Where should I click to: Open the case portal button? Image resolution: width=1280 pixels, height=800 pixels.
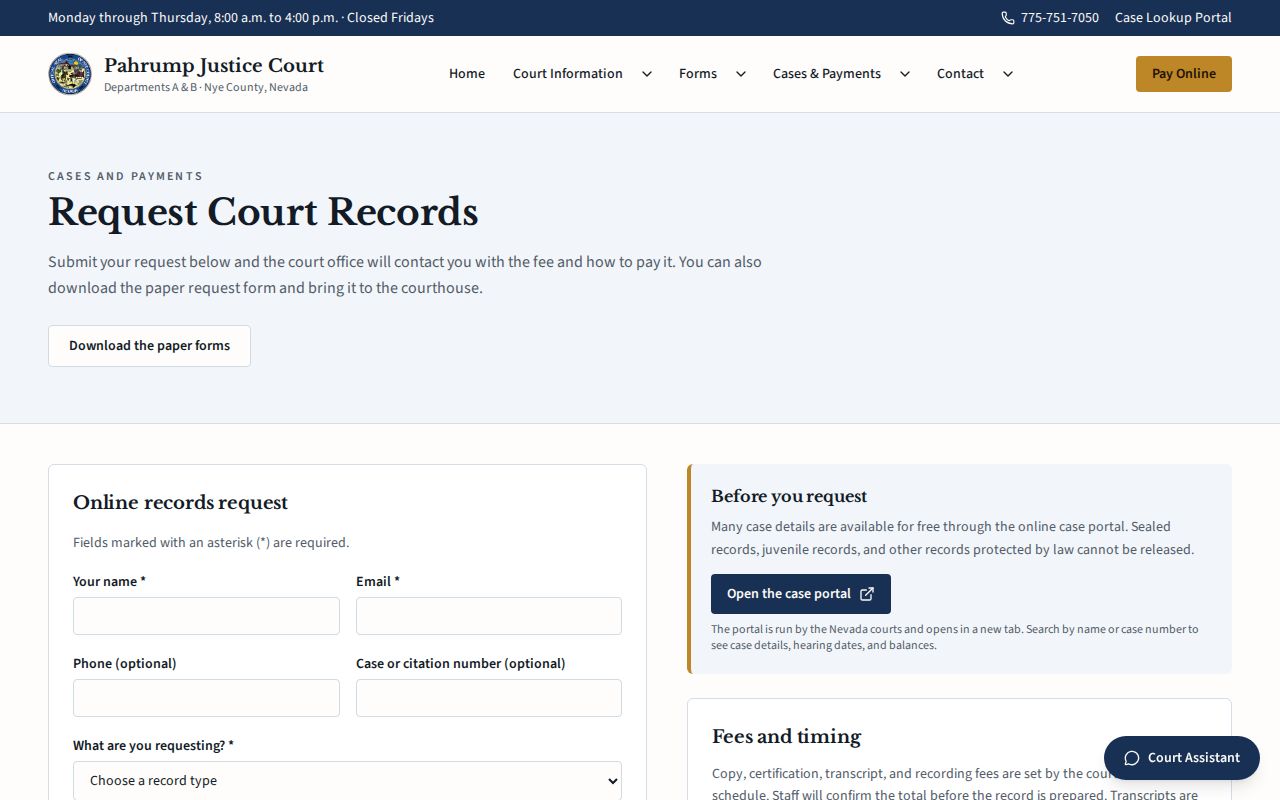point(801,594)
